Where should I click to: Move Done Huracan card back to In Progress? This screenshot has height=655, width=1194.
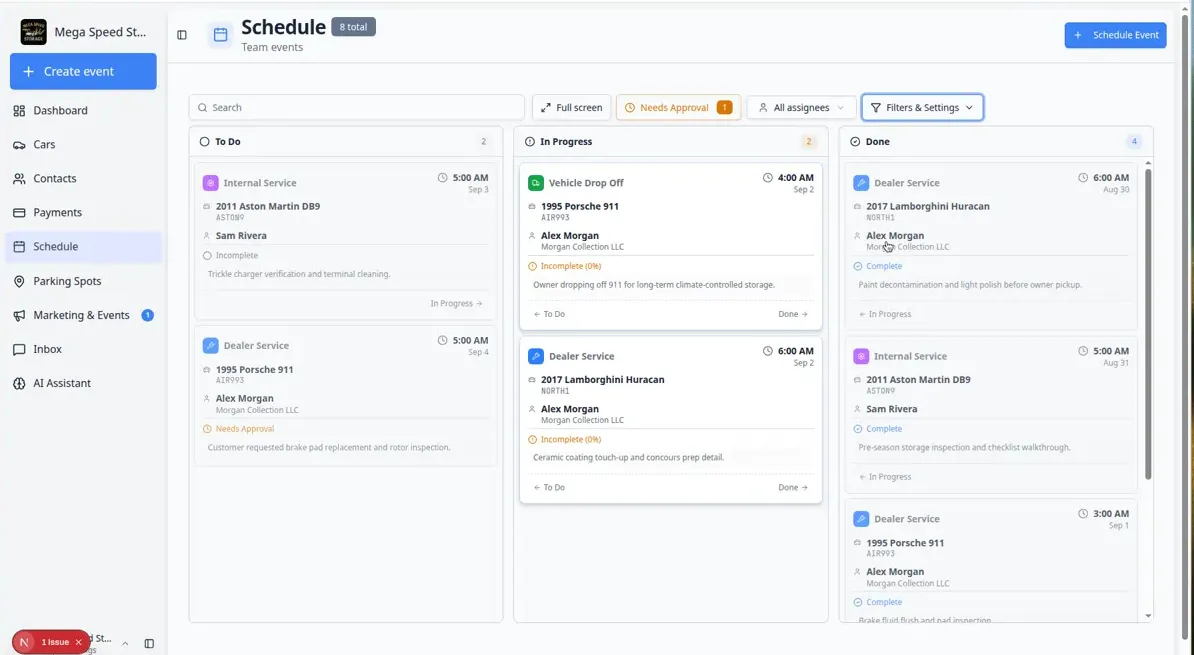pos(885,314)
